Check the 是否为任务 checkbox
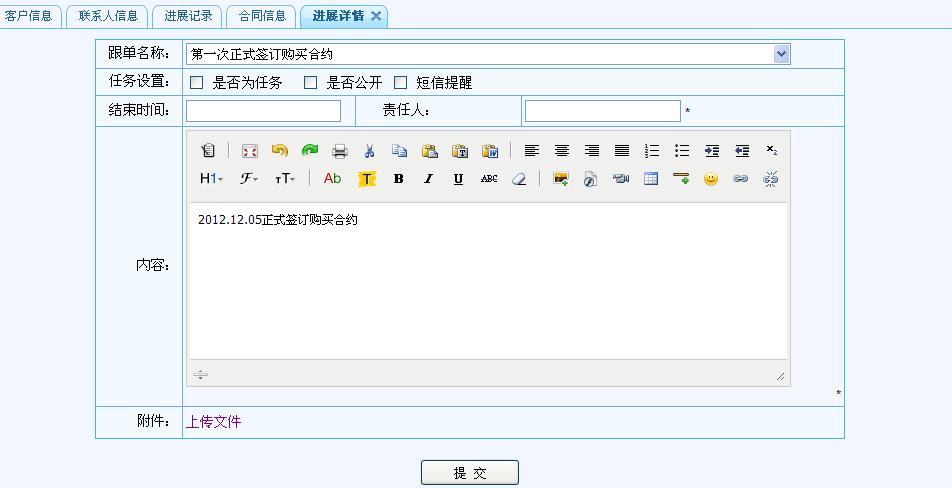The height and width of the screenshot is (488, 952). (197, 83)
